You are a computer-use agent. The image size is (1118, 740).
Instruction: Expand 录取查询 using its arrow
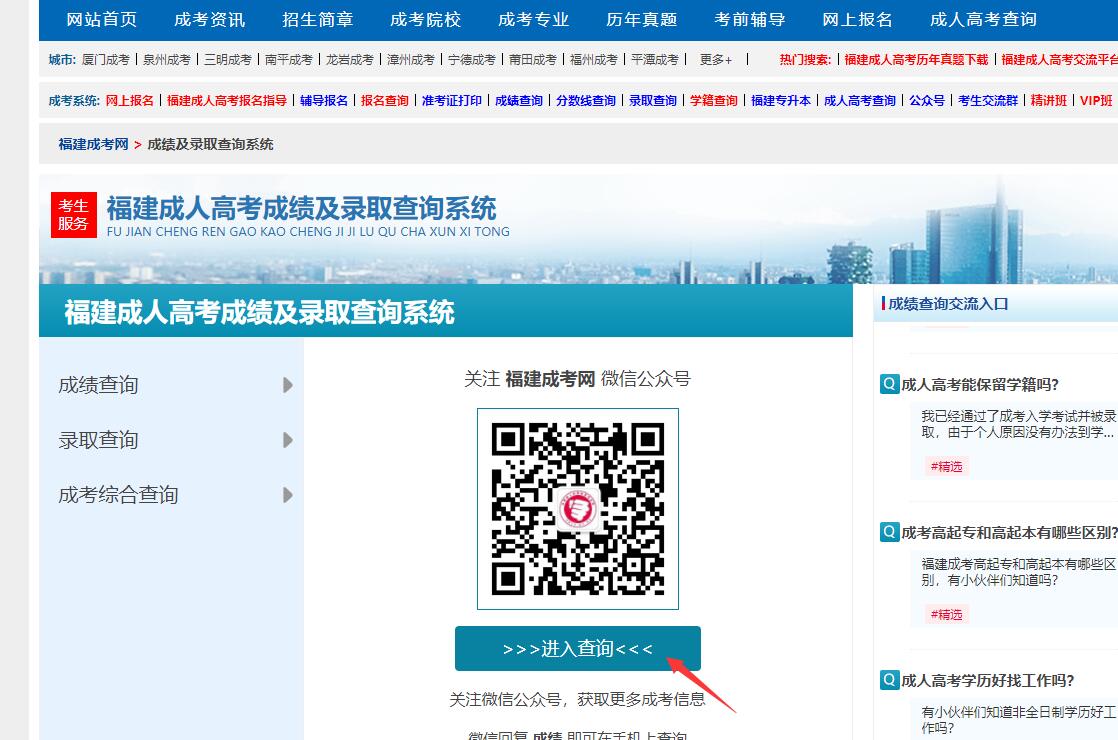(x=288, y=440)
